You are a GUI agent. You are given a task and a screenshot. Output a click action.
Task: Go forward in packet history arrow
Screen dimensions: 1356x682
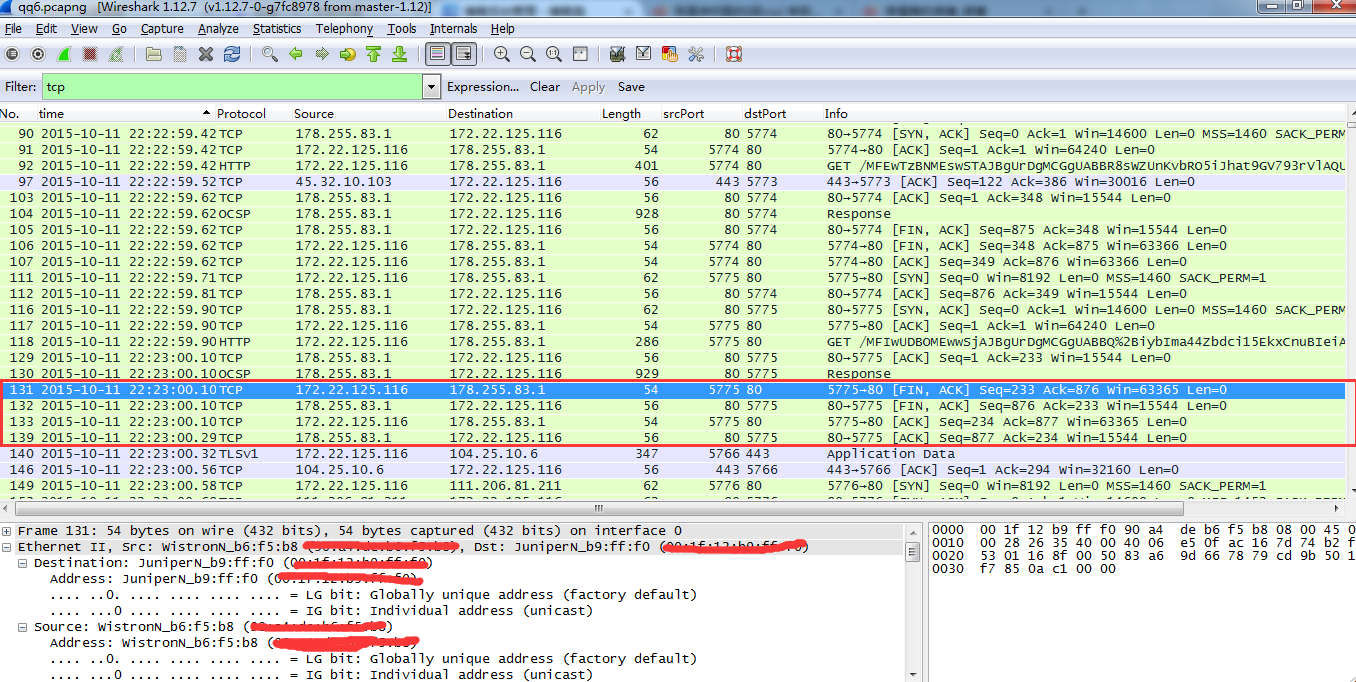point(322,54)
